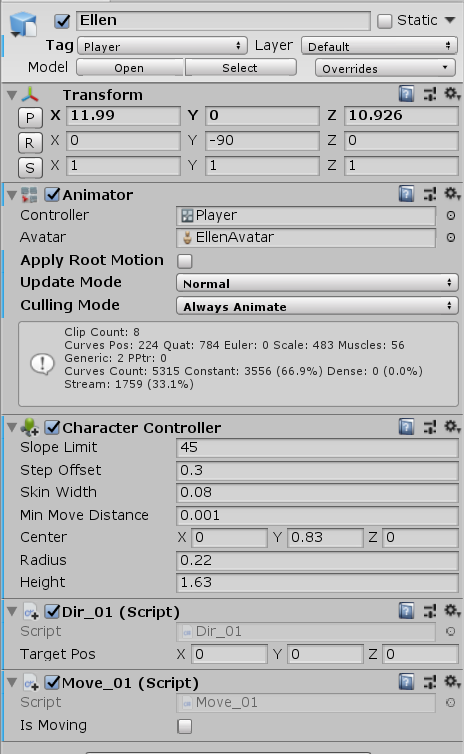Click the GameObject cube icon selector

tap(23, 25)
